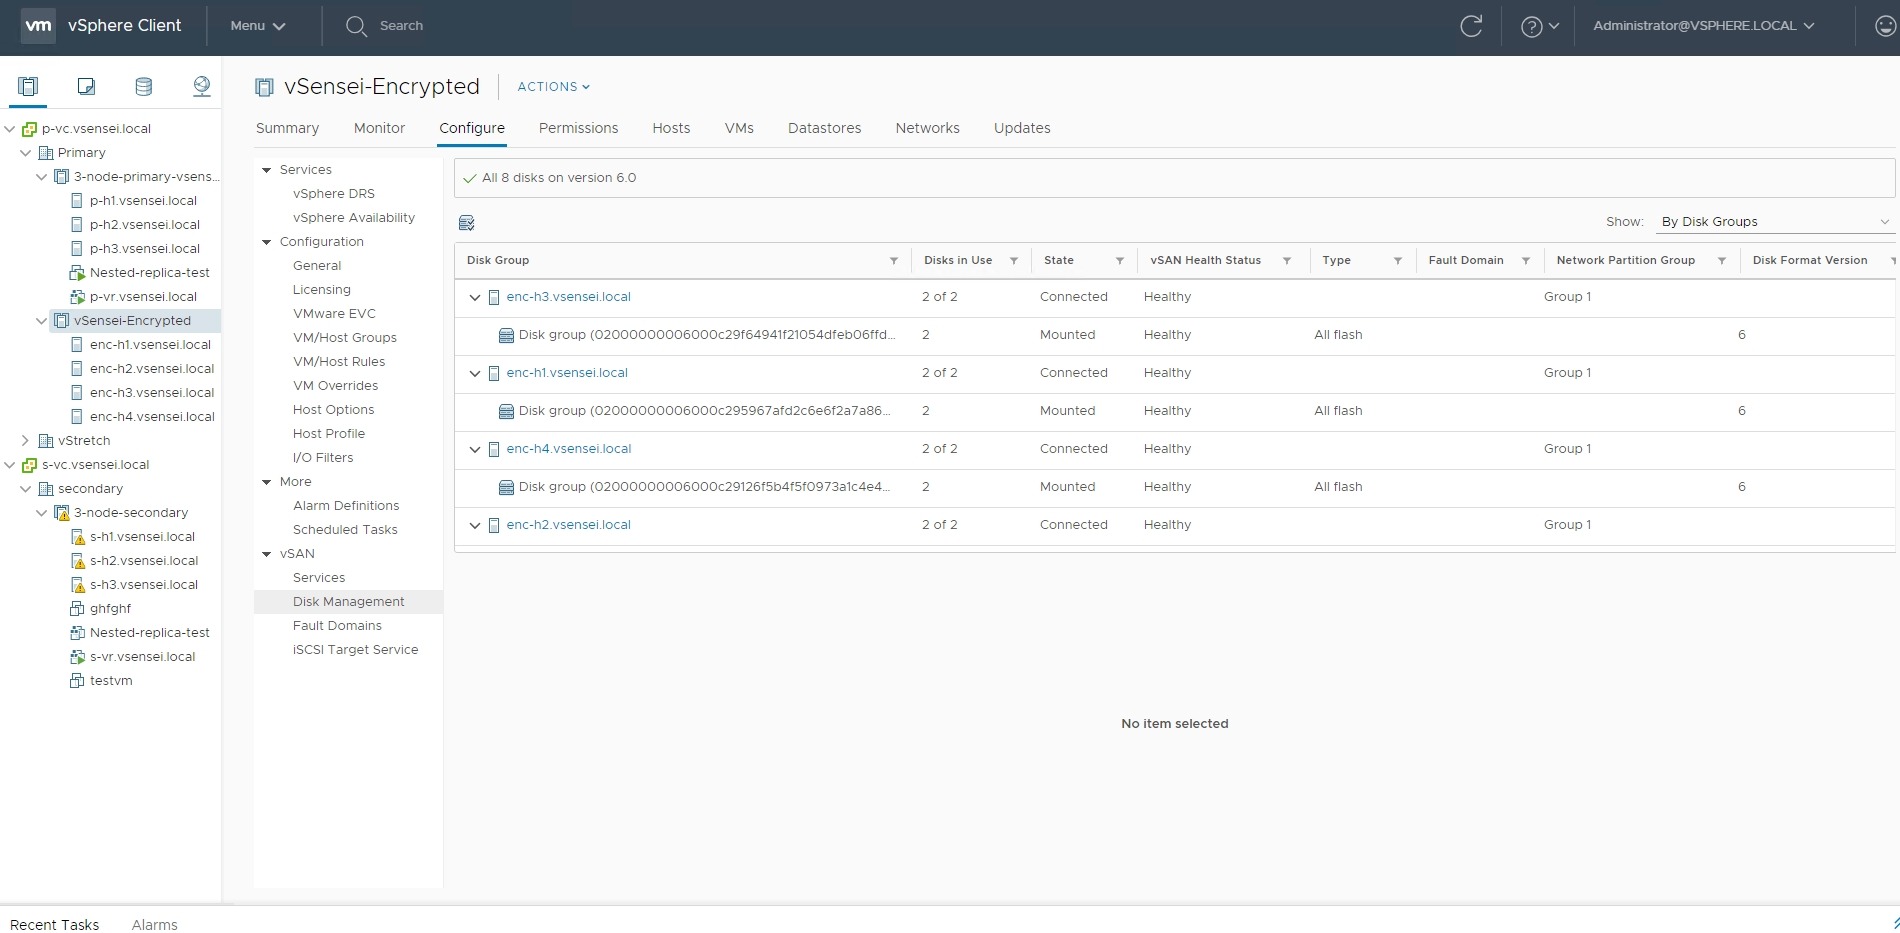Click the refresh icon in top bar
Image resolution: width=1900 pixels, height=933 pixels.
1470,26
